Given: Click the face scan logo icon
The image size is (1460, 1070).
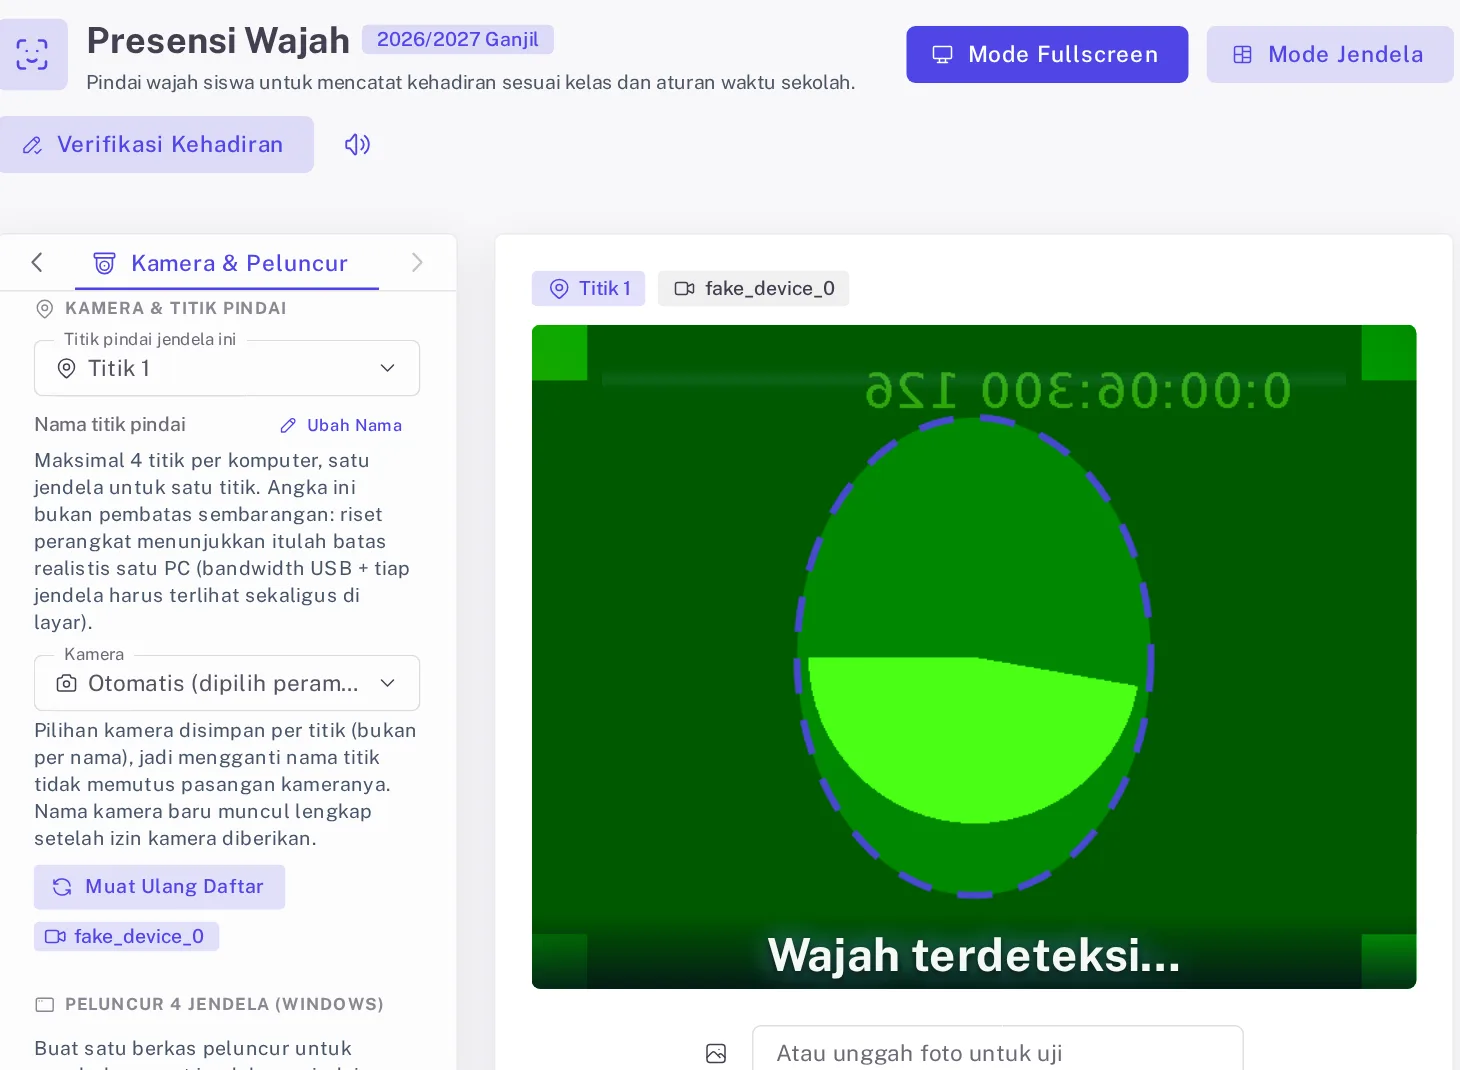Looking at the screenshot, I should [32, 54].
